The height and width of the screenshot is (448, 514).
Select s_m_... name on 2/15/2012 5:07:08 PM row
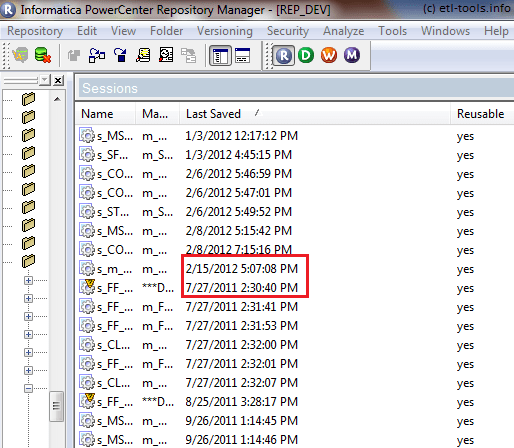[114, 269]
